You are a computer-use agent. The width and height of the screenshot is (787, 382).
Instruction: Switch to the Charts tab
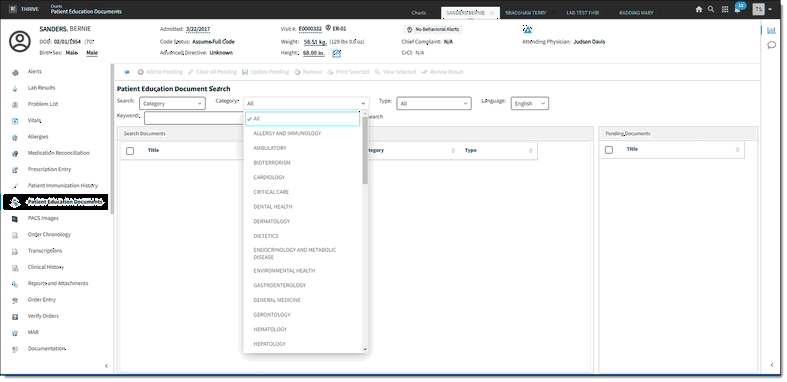point(419,13)
